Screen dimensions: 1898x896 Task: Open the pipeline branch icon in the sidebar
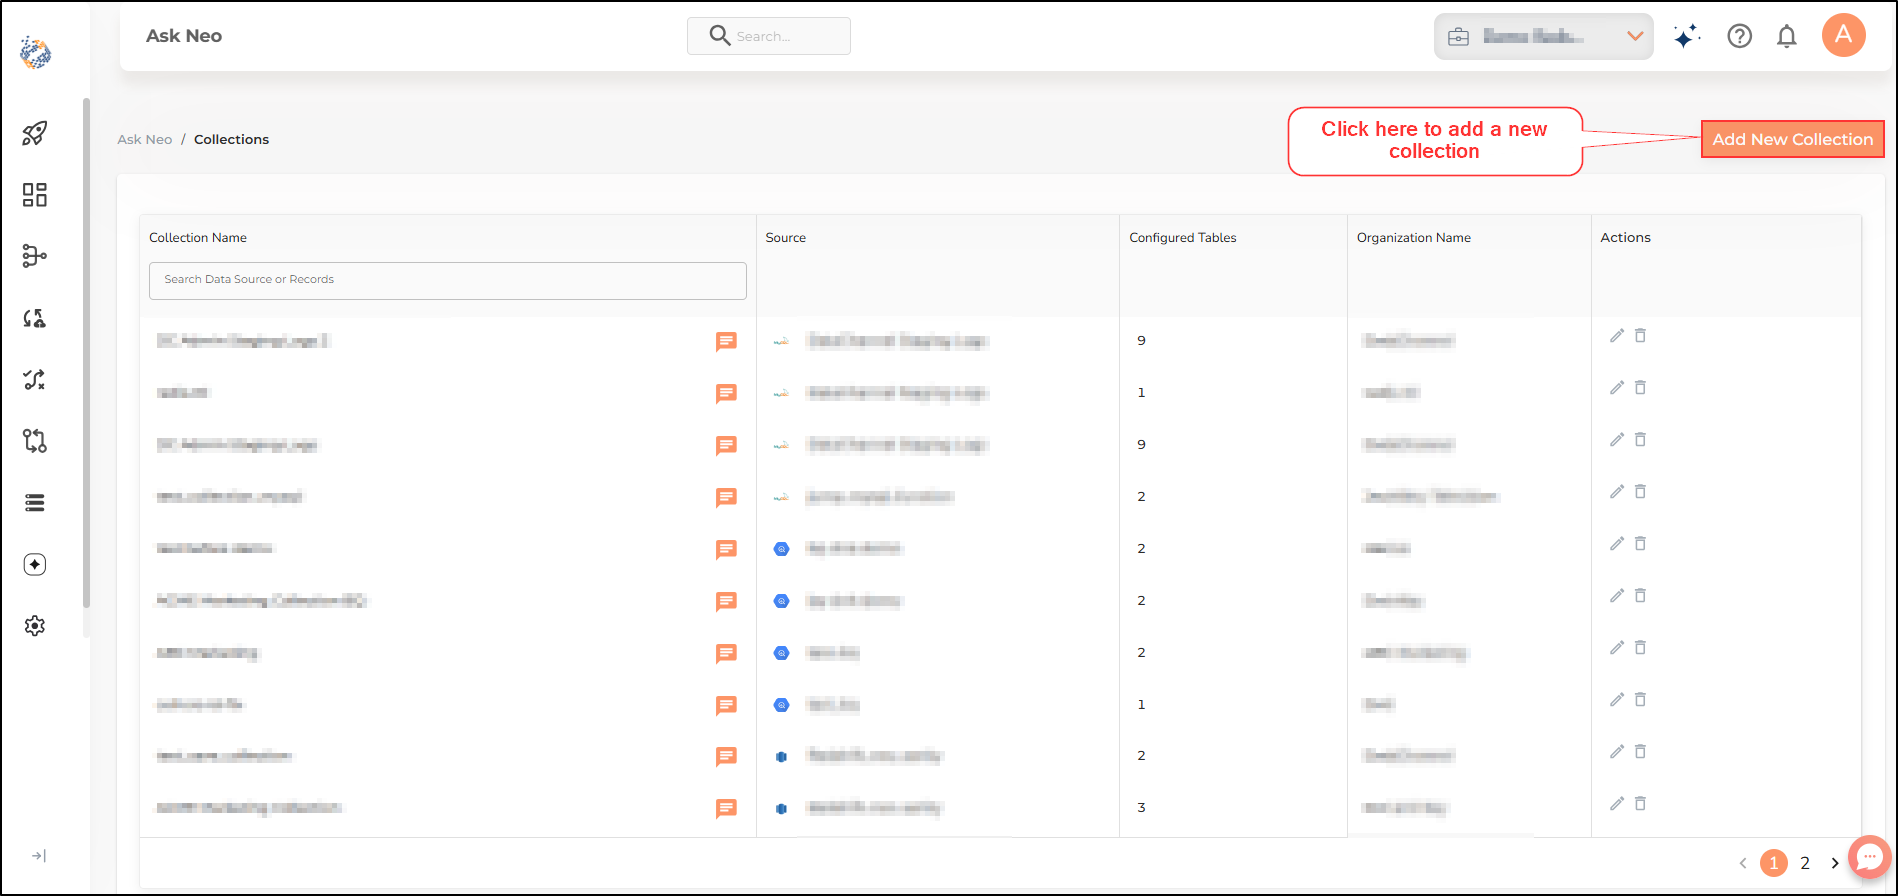coord(35,256)
